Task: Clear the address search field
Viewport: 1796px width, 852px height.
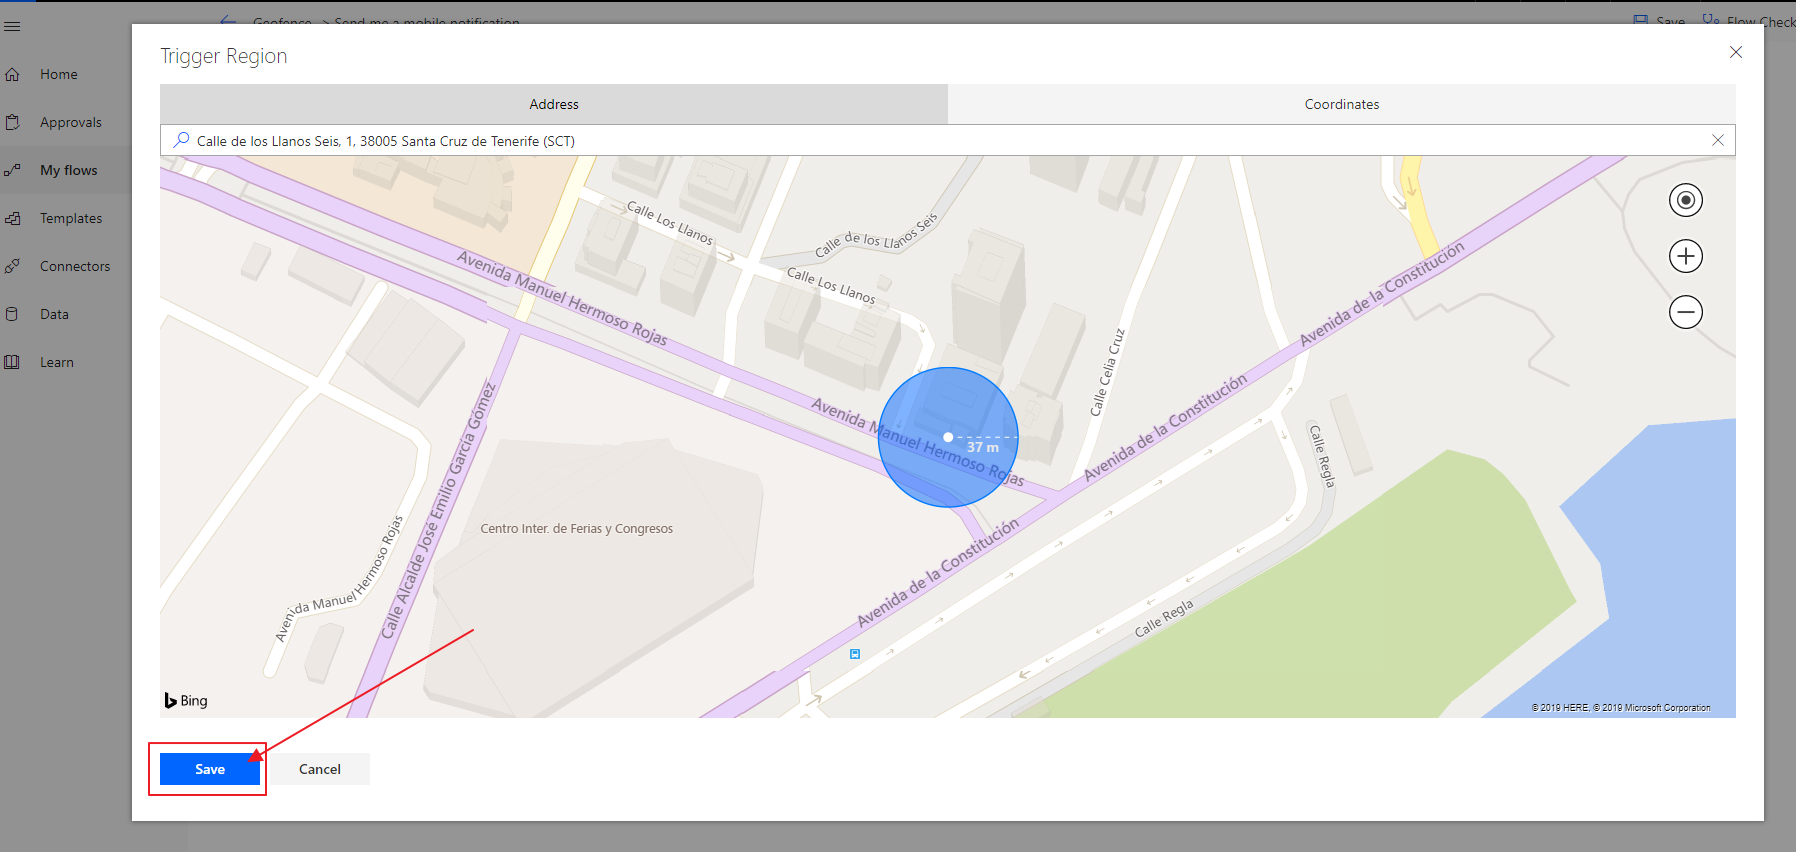Action: 1717,140
